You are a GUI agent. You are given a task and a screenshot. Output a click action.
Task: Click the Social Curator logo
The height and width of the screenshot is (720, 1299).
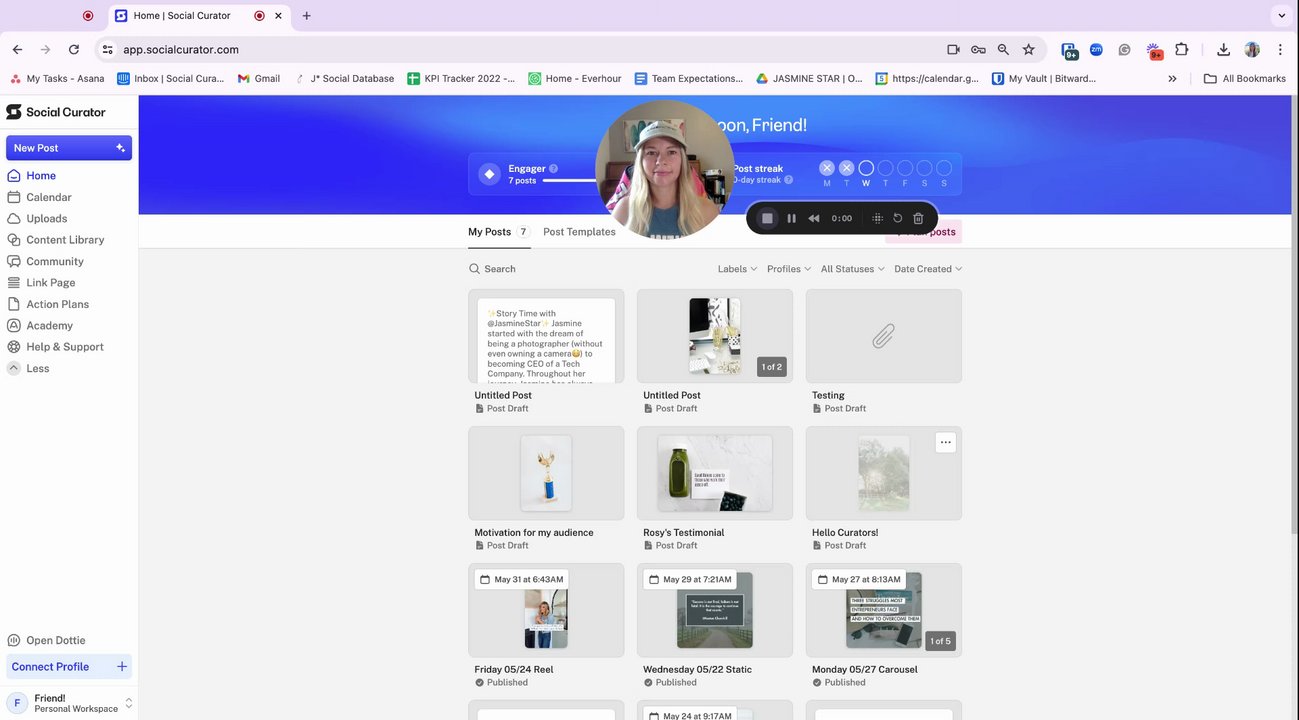pyautogui.click(x=56, y=112)
